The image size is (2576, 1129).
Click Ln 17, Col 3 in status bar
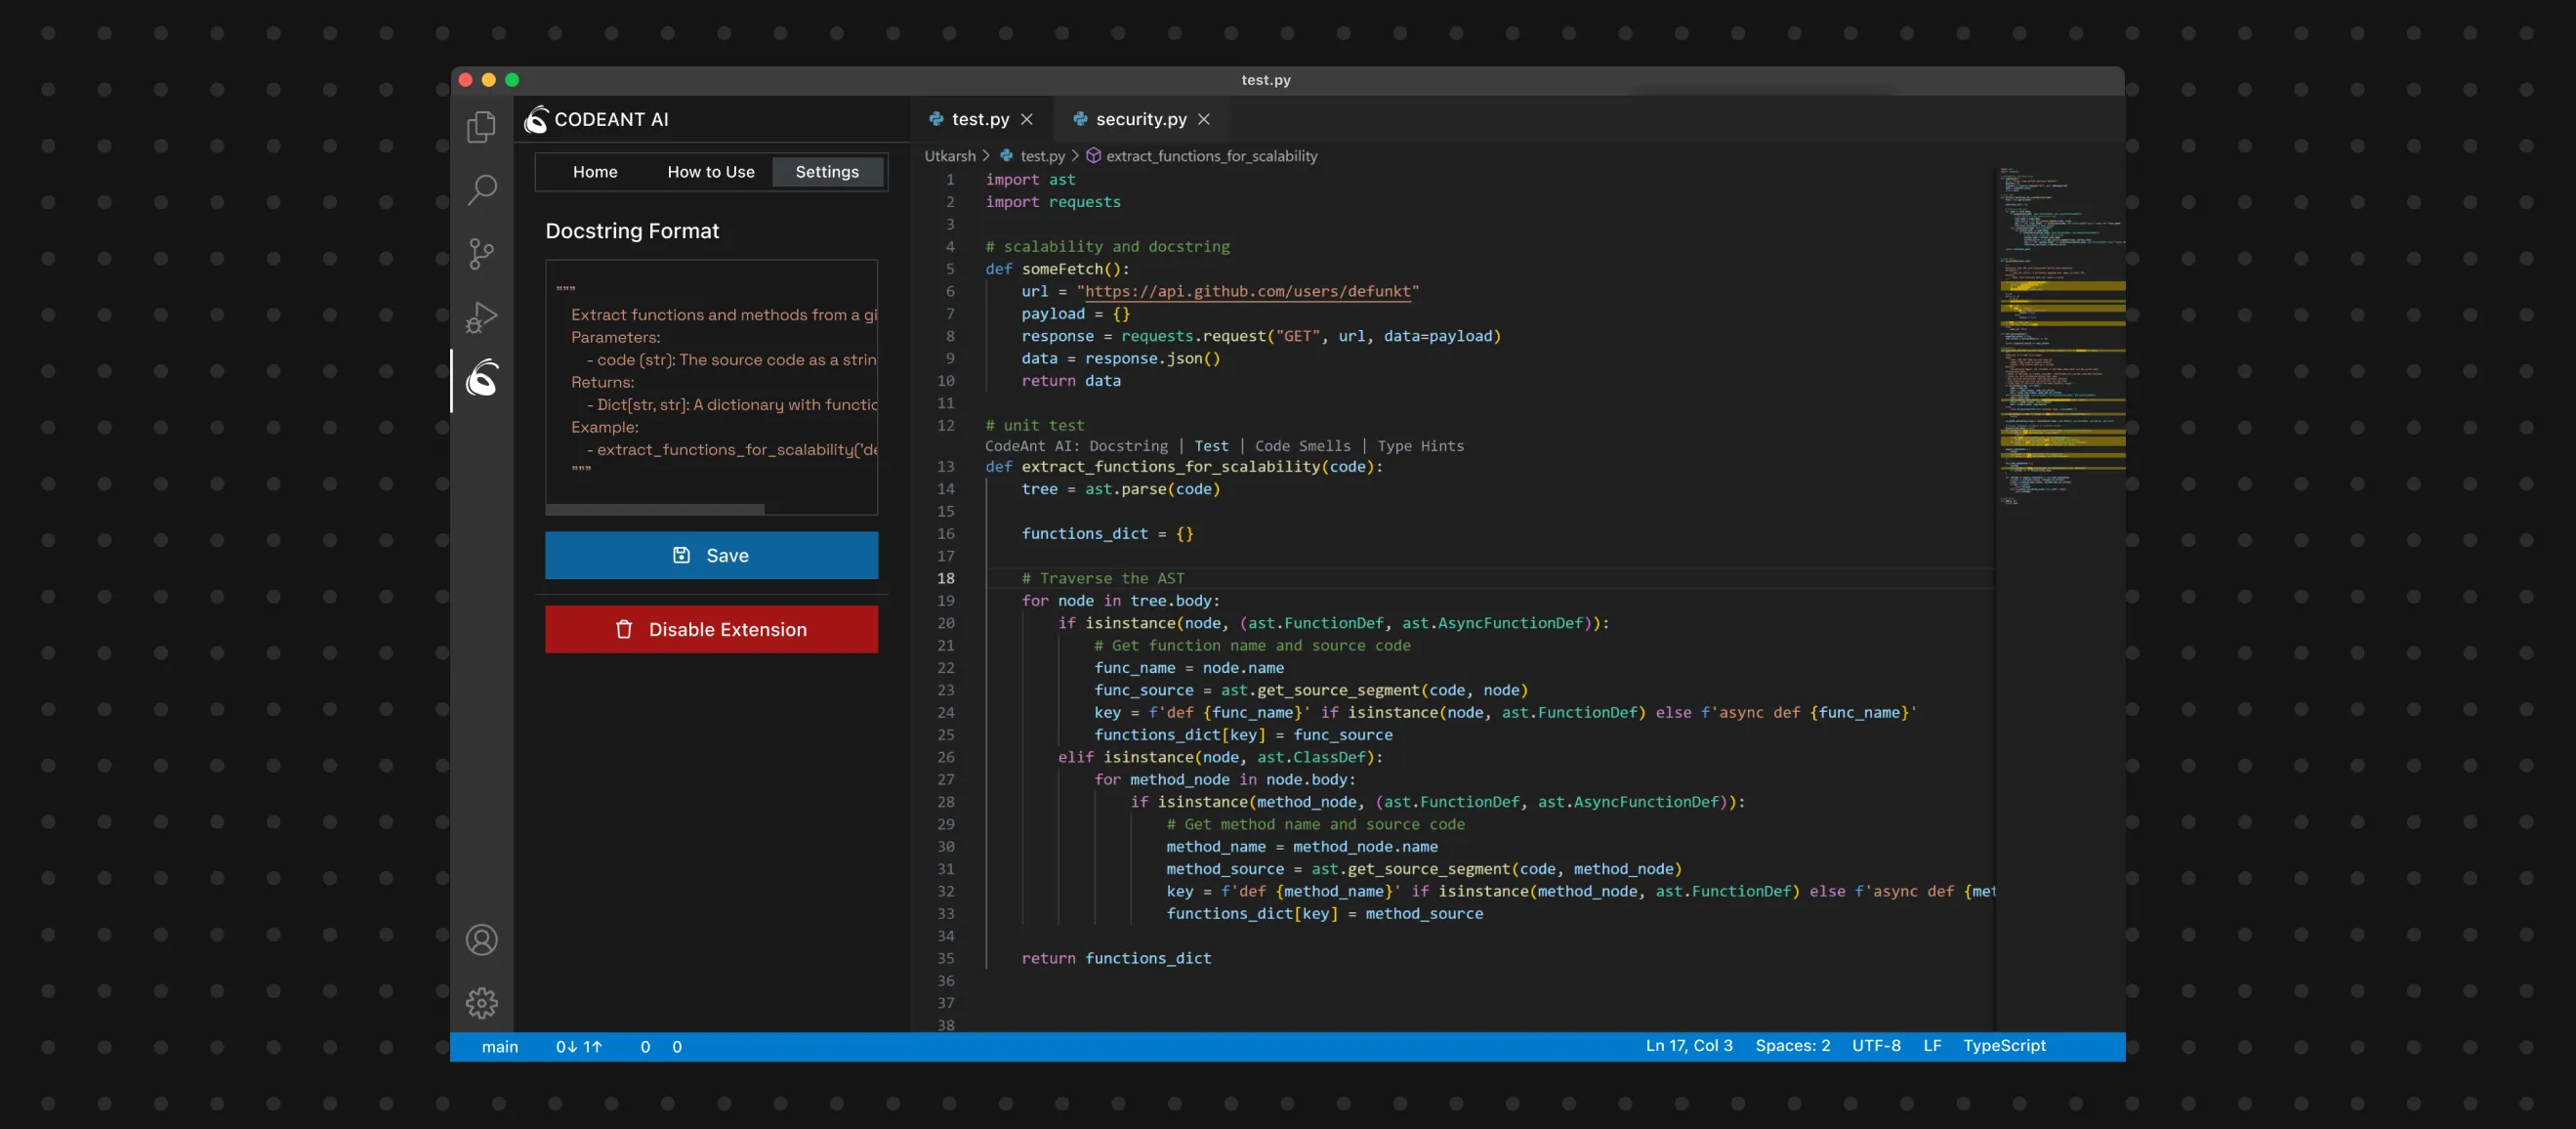pyautogui.click(x=1689, y=1045)
